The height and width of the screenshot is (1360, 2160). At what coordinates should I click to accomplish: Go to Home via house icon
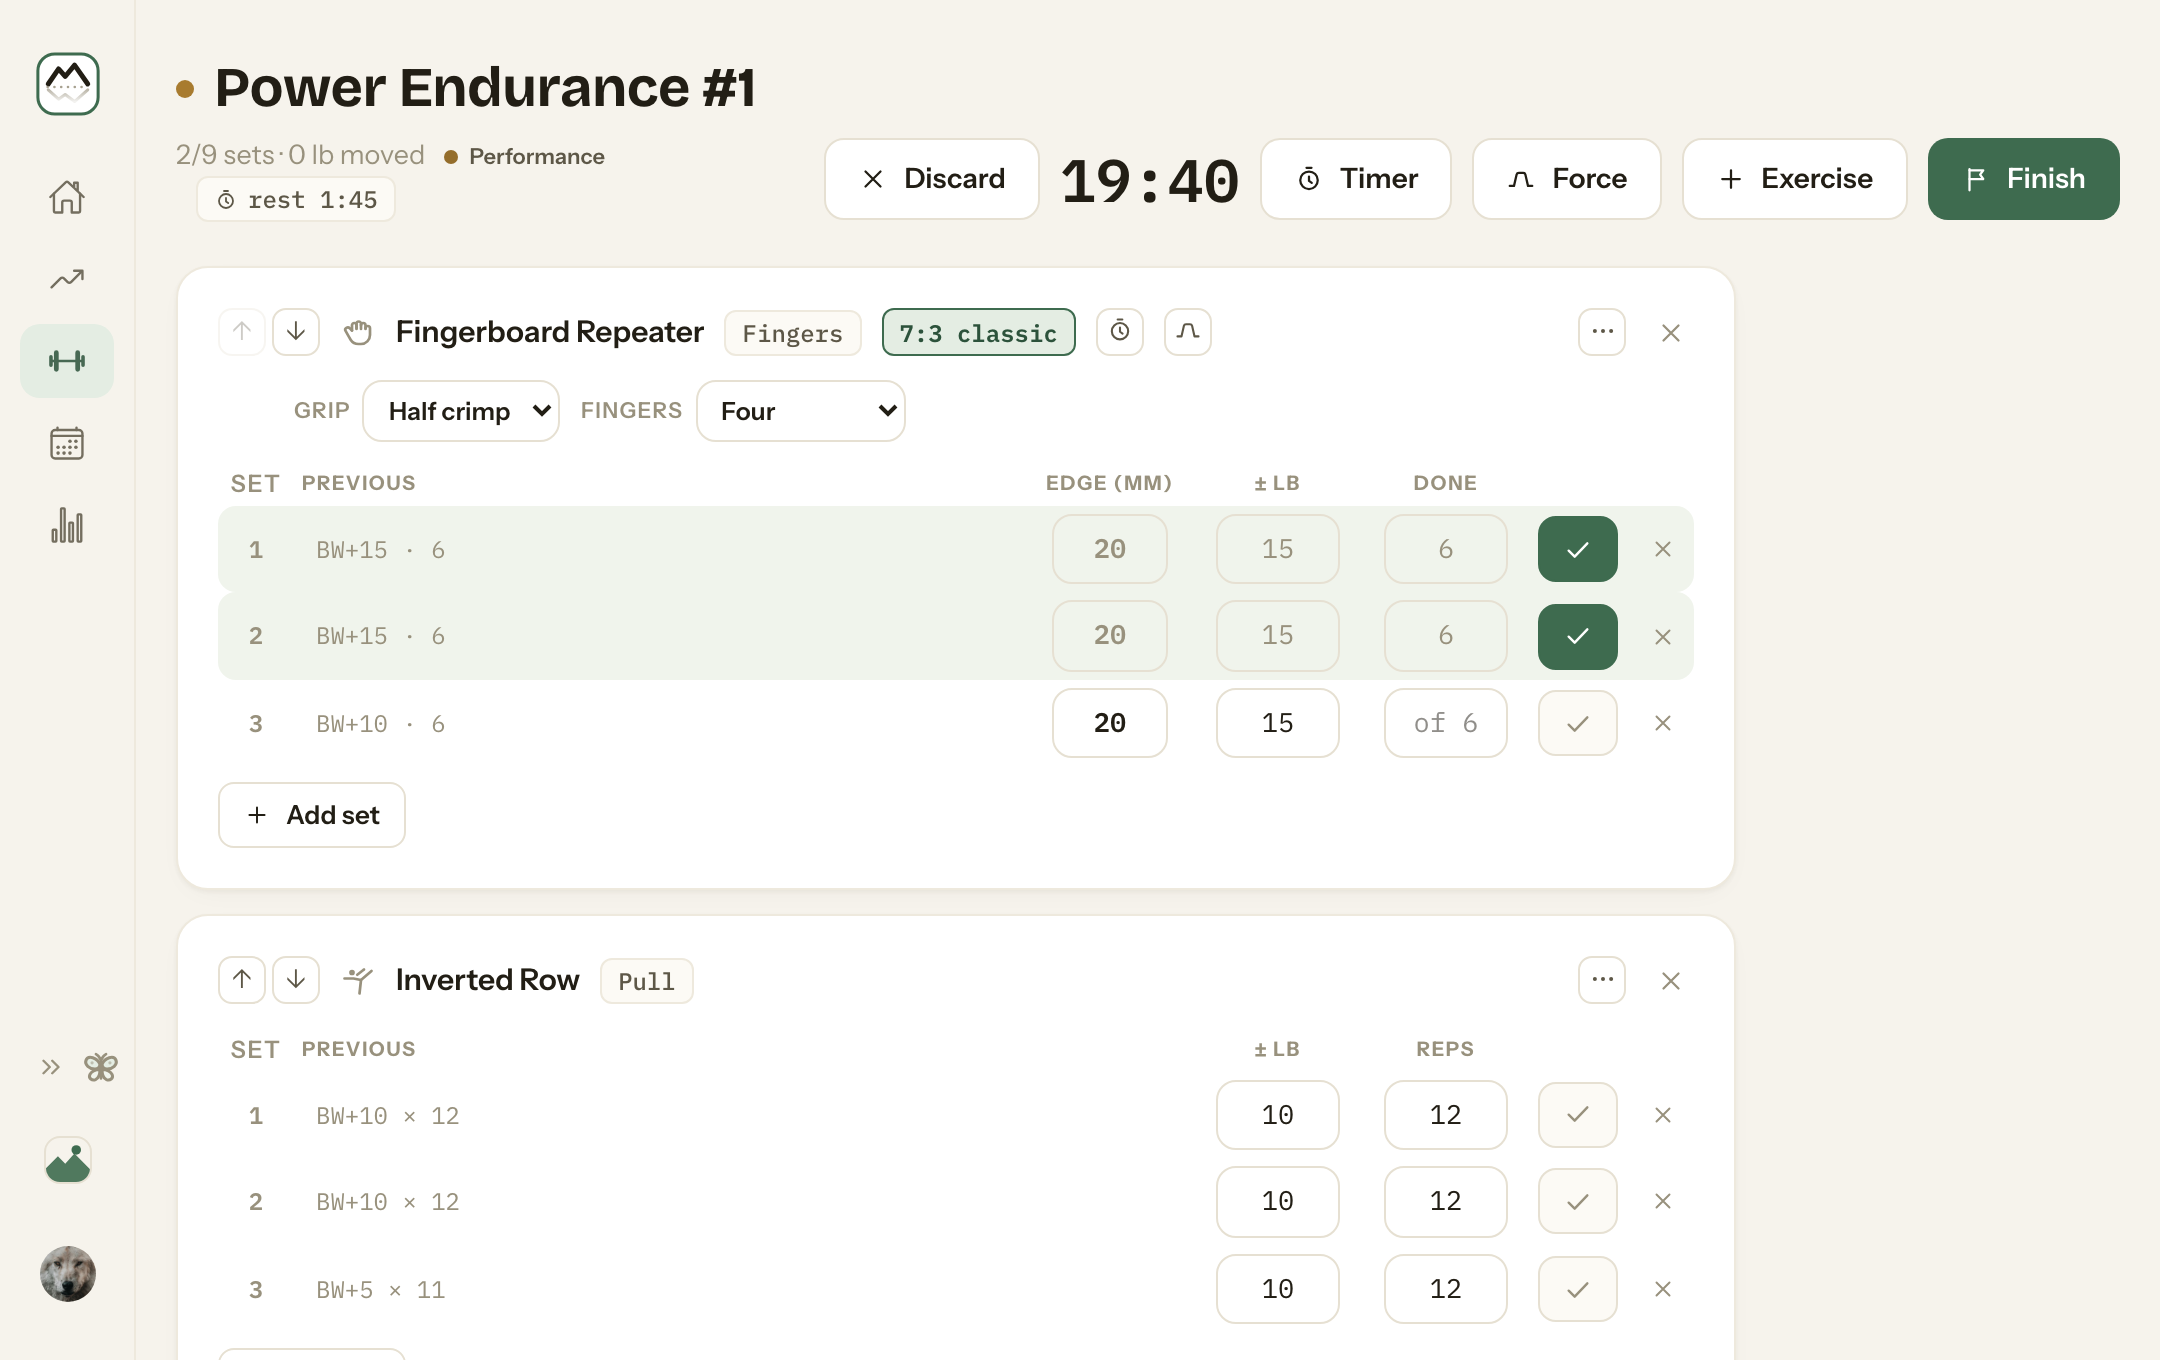[67, 197]
